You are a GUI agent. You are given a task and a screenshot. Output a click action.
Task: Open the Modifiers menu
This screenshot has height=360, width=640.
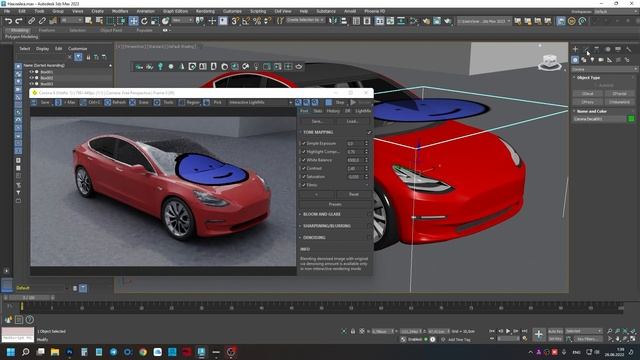tap(120, 11)
